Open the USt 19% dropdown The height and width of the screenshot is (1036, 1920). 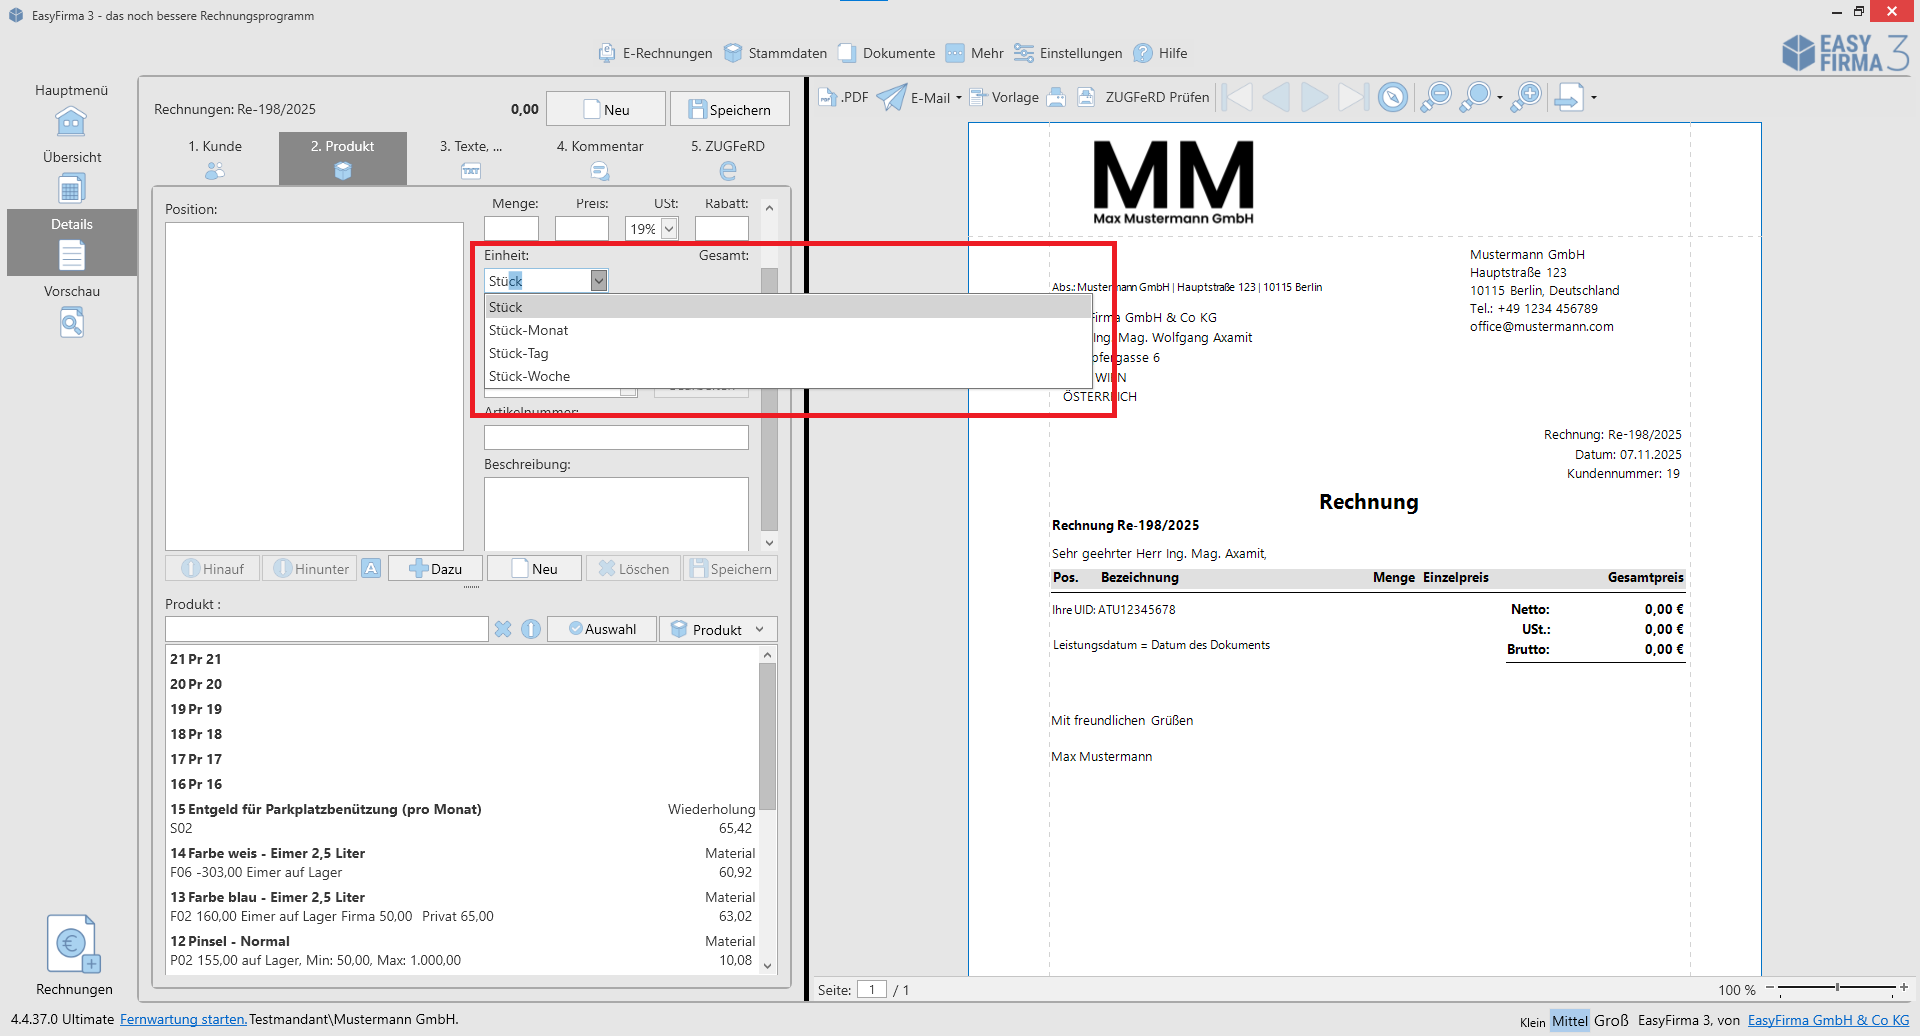pos(669,229)
